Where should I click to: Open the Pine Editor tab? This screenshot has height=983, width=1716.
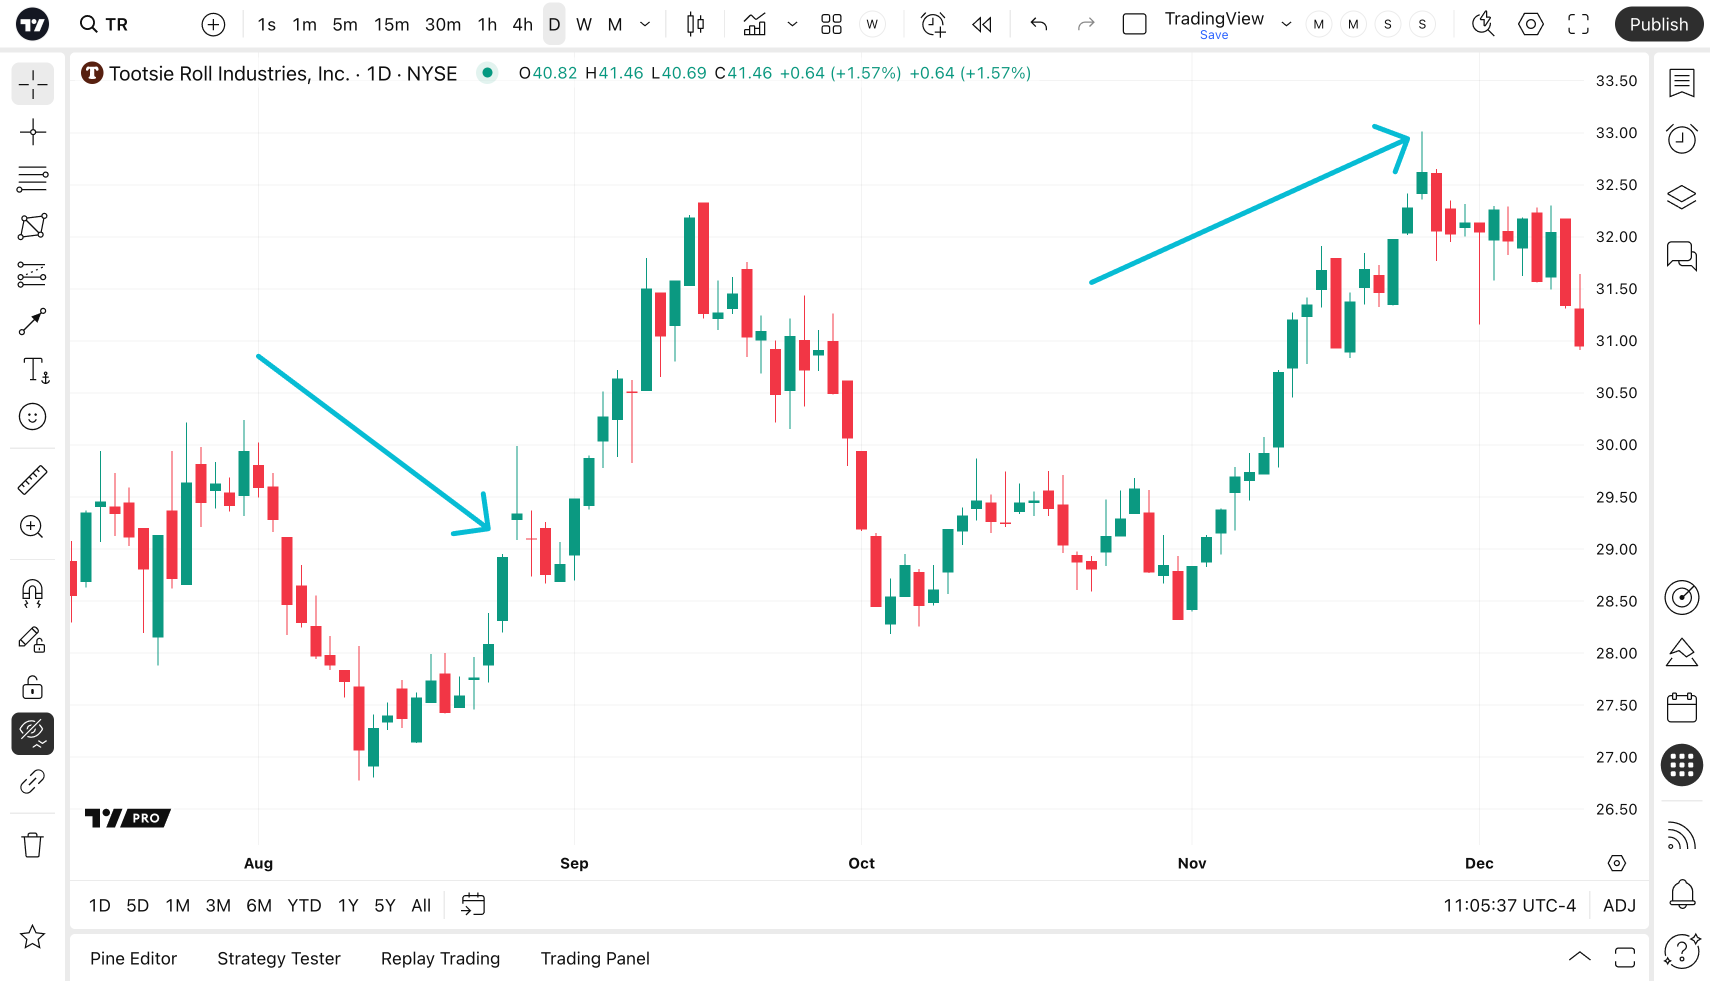[134, 958]
